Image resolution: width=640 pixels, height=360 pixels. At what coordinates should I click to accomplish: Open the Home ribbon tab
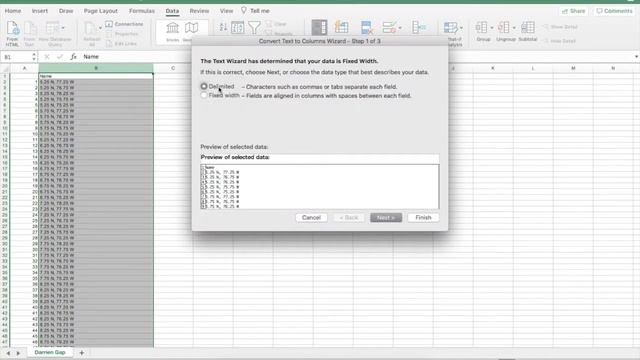coord(13,11)
